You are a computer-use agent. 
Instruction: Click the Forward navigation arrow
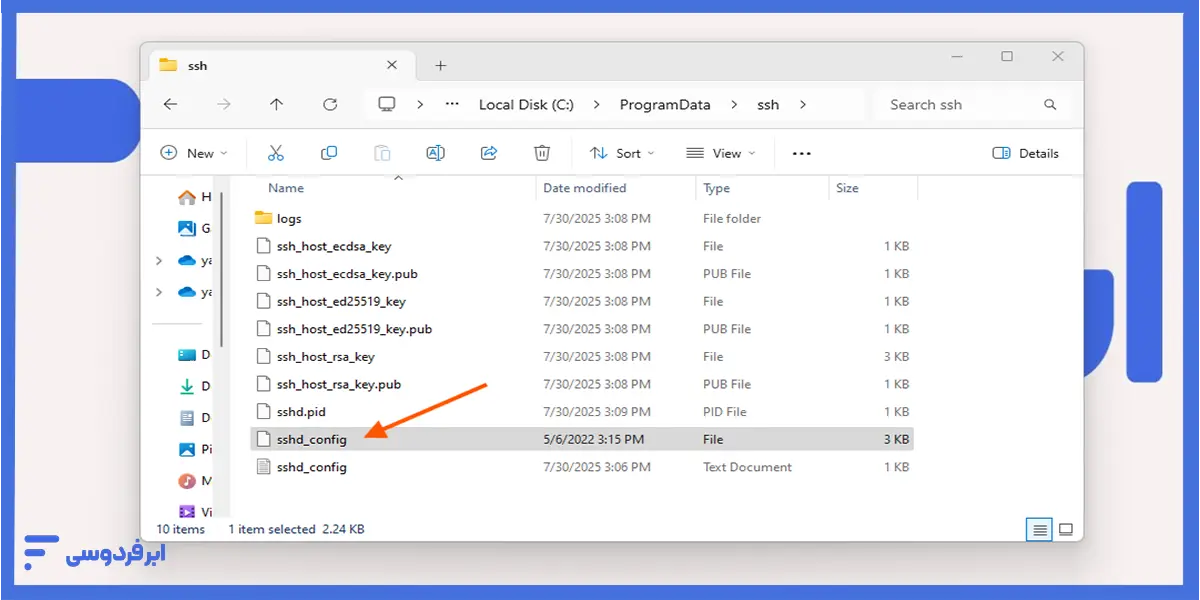pos(224,104)
